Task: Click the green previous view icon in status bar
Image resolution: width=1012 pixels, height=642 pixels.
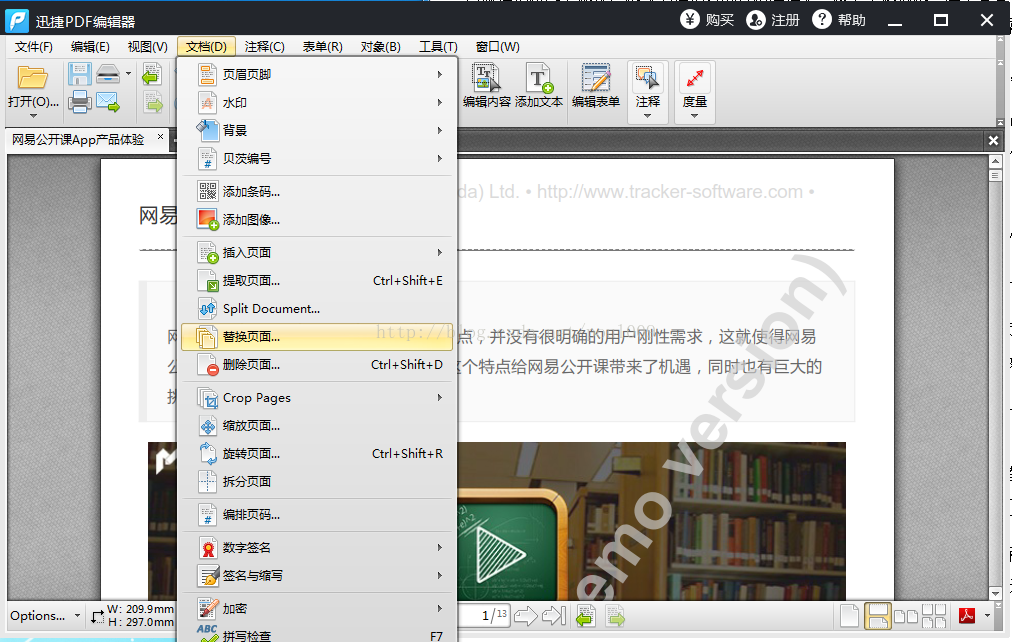Action: tap(586, 616)
